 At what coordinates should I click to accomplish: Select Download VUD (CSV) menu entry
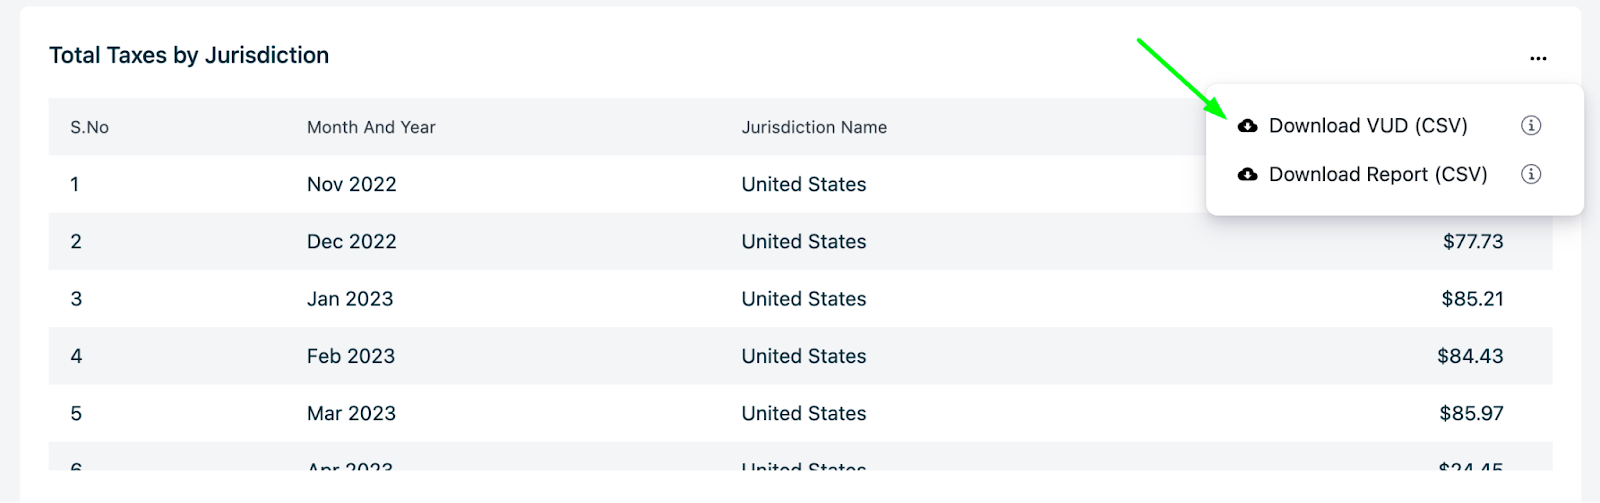pyautogui.click(x=1367, y=126)
